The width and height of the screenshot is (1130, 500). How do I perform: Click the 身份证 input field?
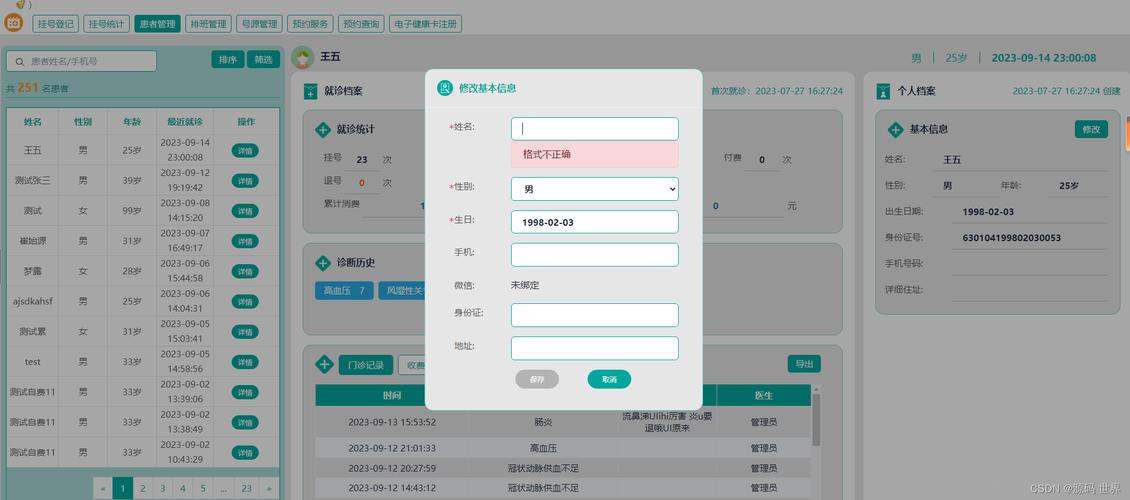595,315
